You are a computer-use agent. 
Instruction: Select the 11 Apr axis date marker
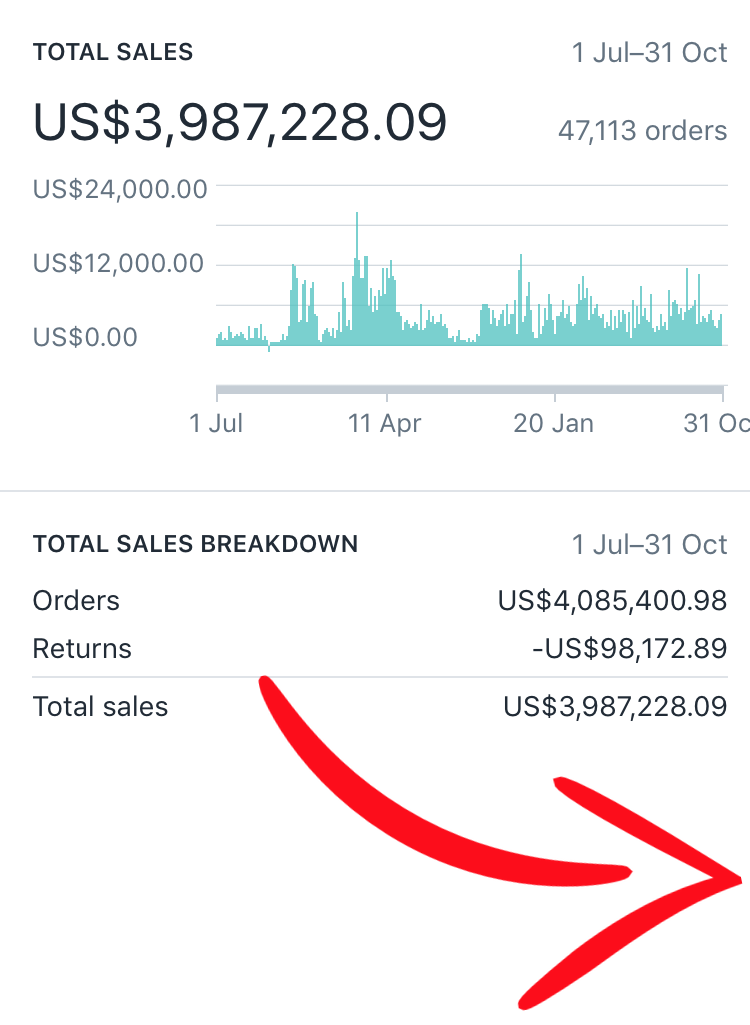[x=385, y=423]
